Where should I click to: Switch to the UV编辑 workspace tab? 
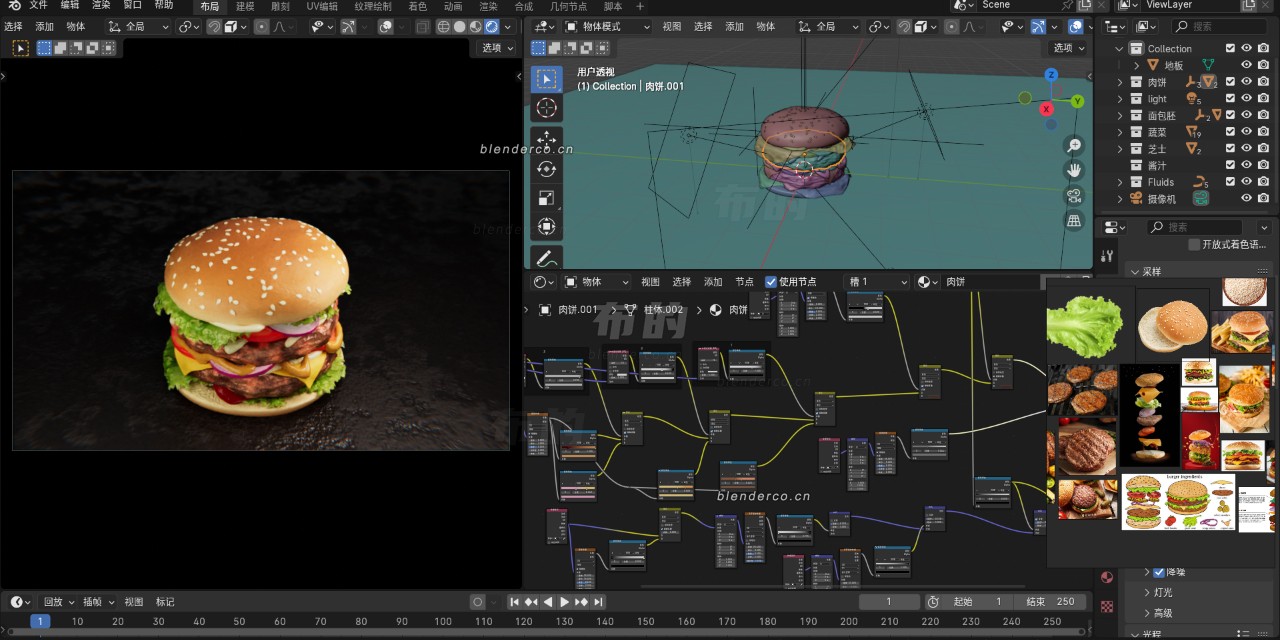tap(322, 6)
